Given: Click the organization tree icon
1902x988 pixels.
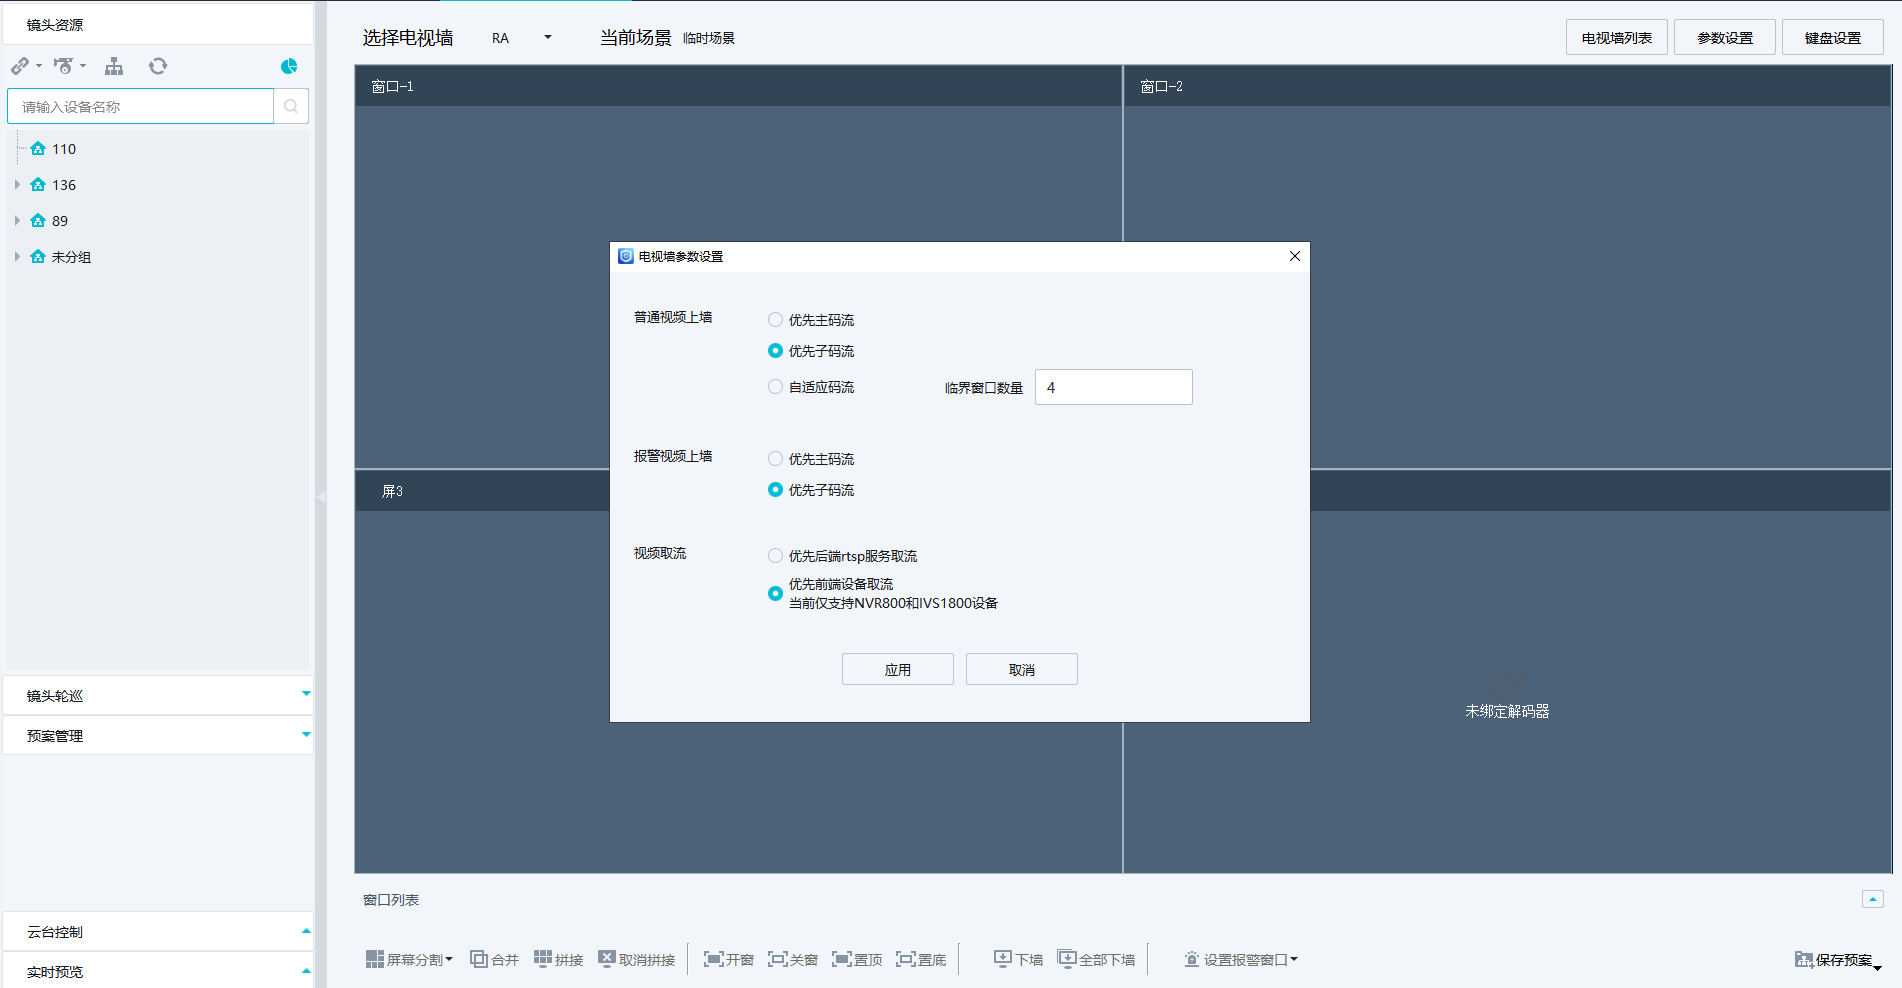Looking at the screenshot, I should pyautogui.click(x=114, y=66).
